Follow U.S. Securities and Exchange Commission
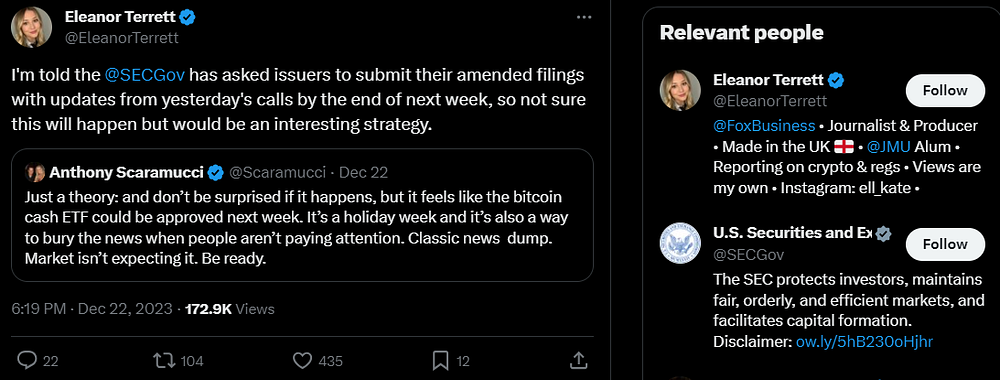The image size is (1000, 380). pos(945,244)
